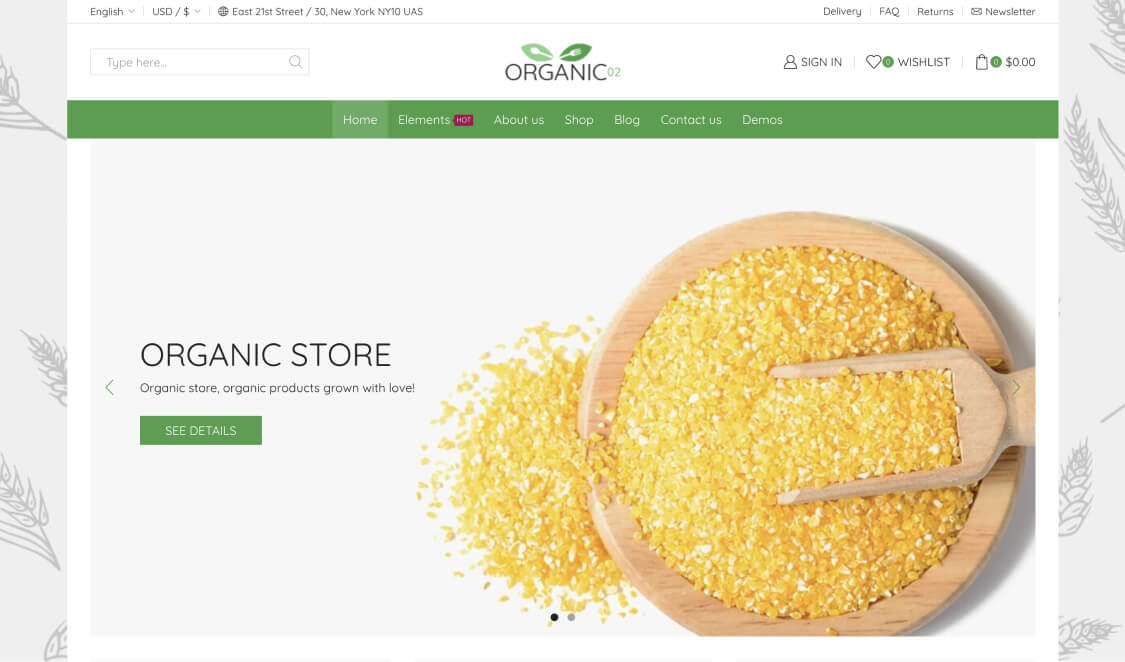Expand the English language dropdown
Viewport: 1125px width, 662px height.
pyautogui.click(x=112, y=11)
